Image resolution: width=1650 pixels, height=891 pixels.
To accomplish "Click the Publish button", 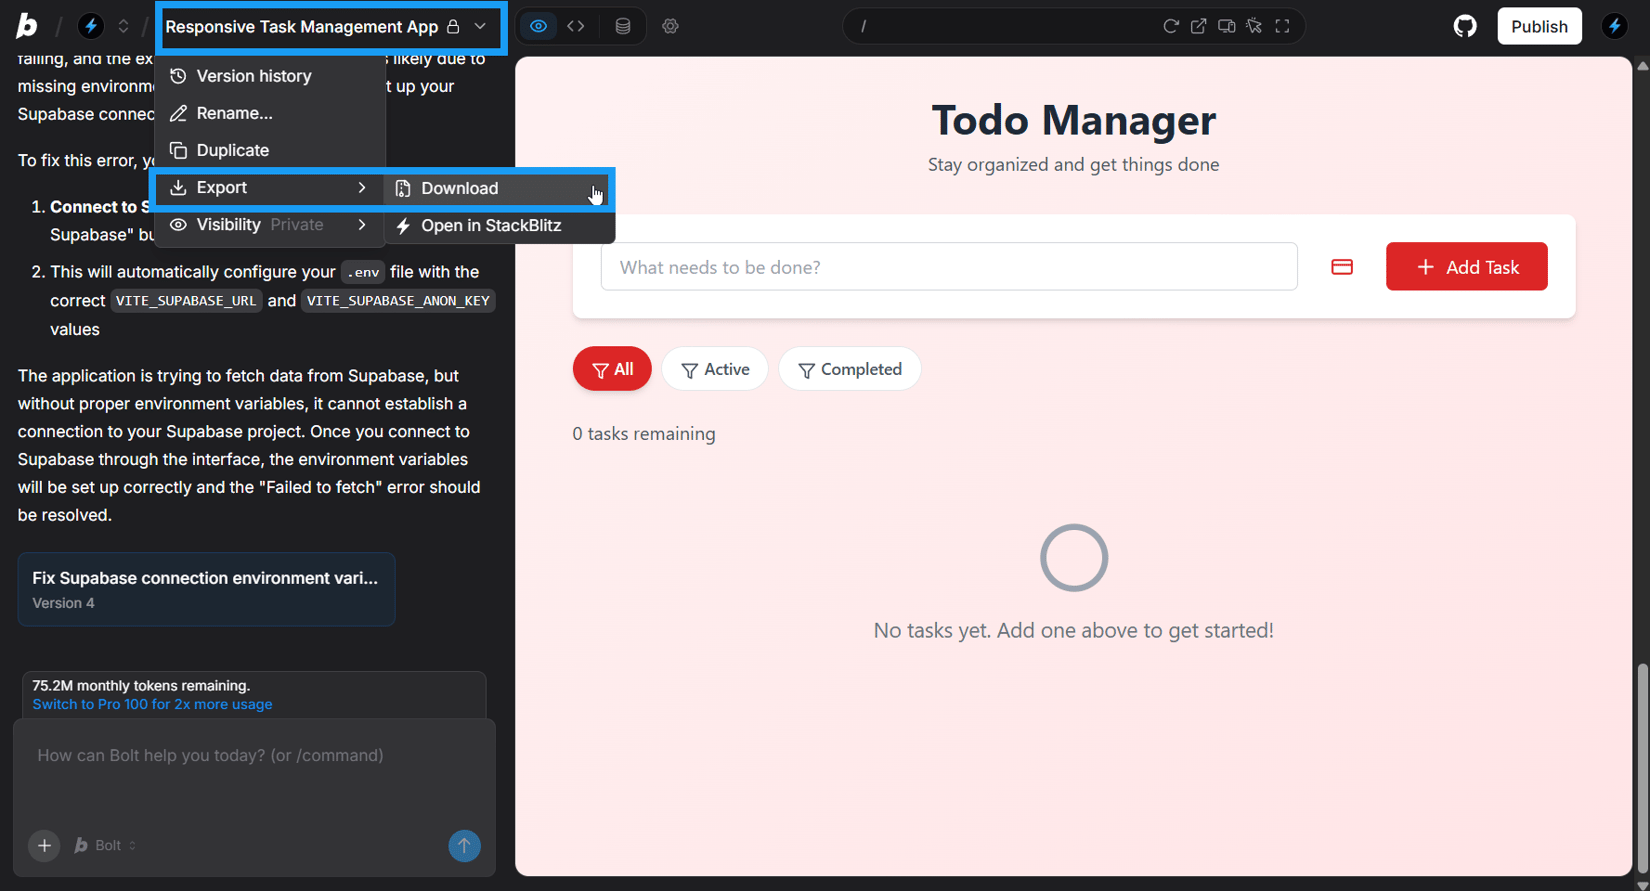I will pyautogui.click(x=1539, y=26).
